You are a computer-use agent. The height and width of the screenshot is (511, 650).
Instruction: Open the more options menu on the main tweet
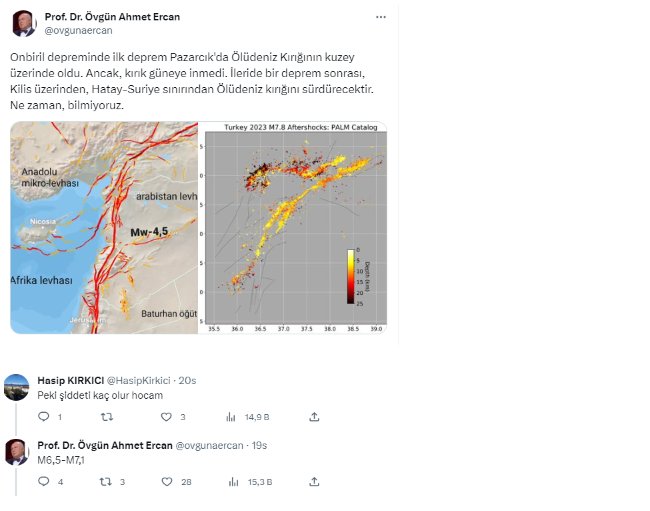(x=380, y=18)
